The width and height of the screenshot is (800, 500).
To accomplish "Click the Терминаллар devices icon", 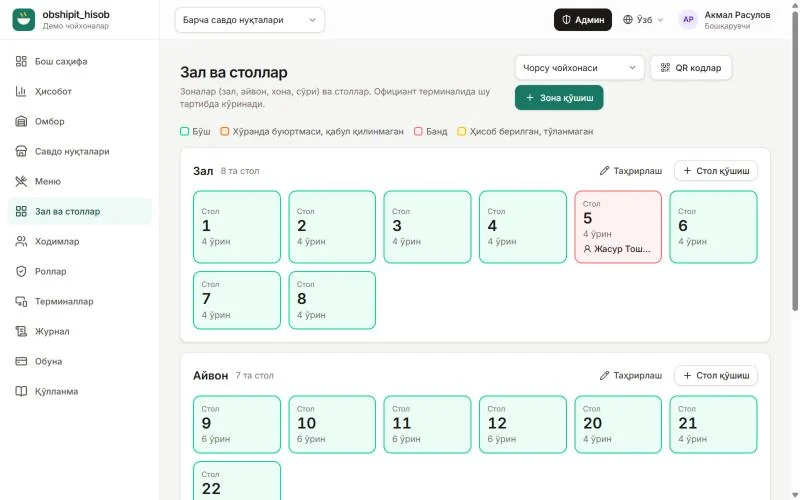I will (21, 302).
